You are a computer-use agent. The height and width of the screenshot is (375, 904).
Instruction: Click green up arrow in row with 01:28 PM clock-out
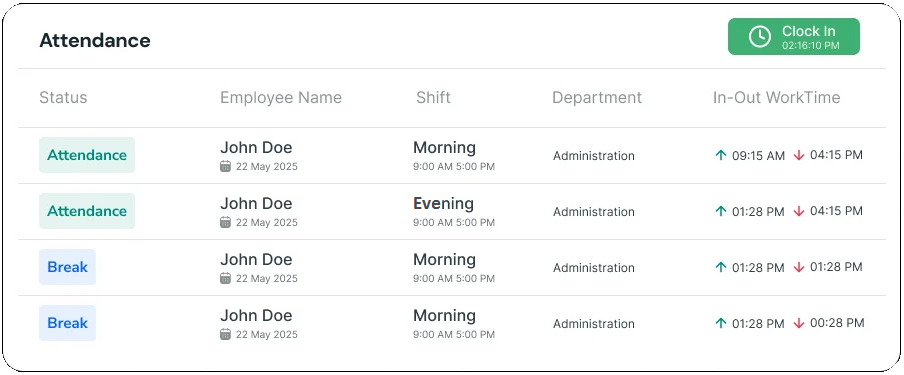point(720,267)
